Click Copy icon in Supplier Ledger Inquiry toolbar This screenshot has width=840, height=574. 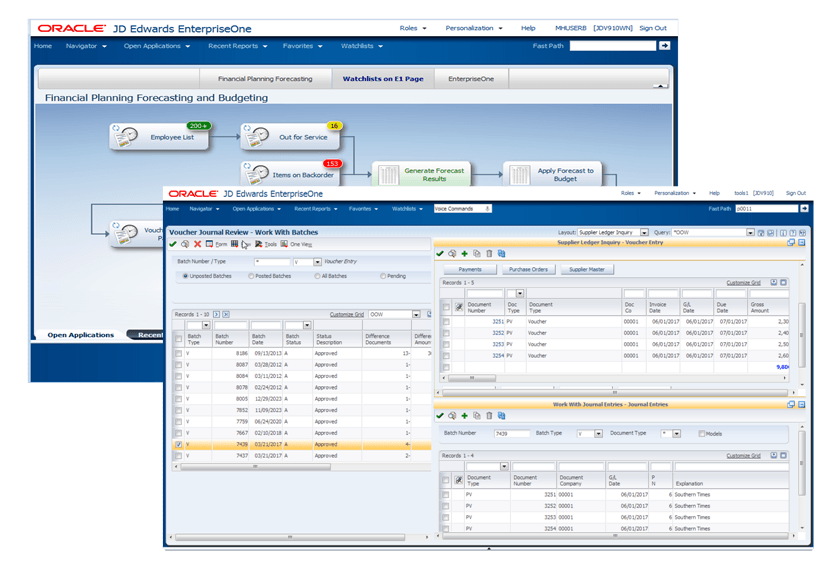477,254
